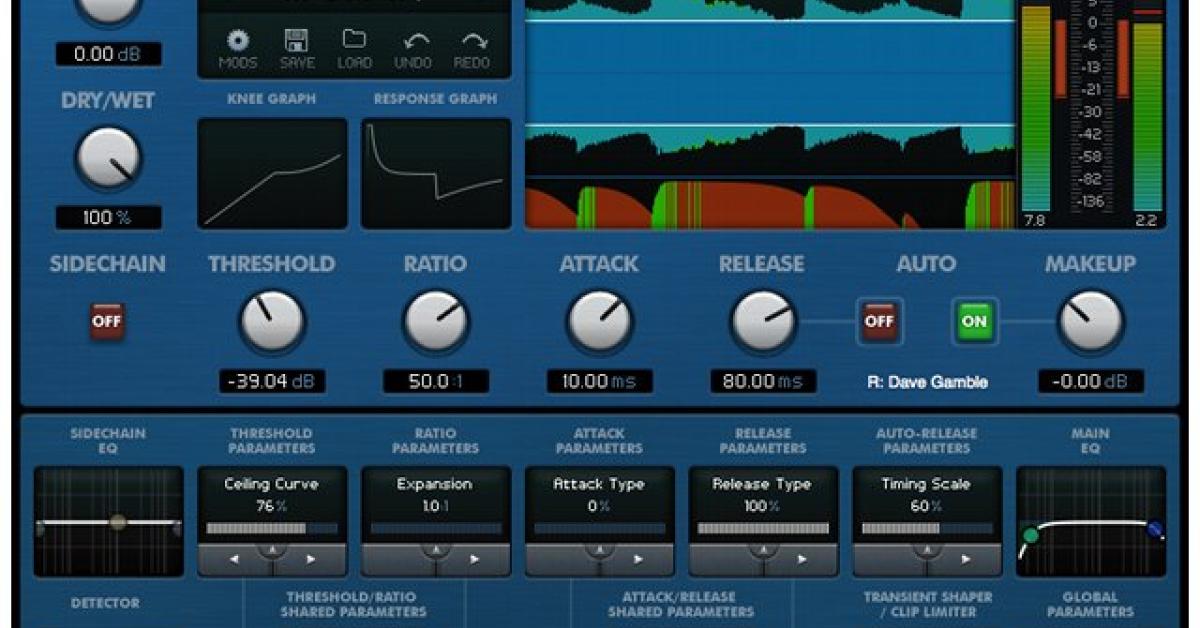Select the green node in Main EQ
Screen dimensions: 1200x628
click(x=1030, y=535)
